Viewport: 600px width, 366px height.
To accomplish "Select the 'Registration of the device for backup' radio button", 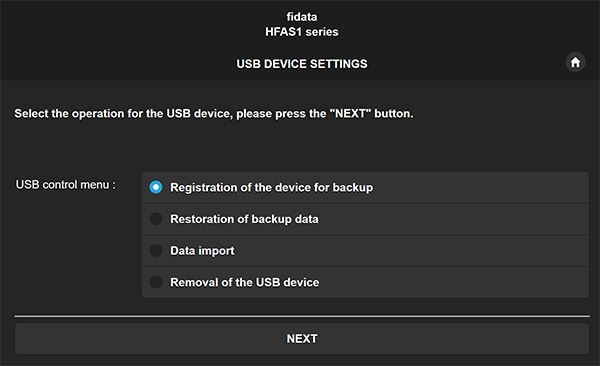I will [x=156, y=187].
